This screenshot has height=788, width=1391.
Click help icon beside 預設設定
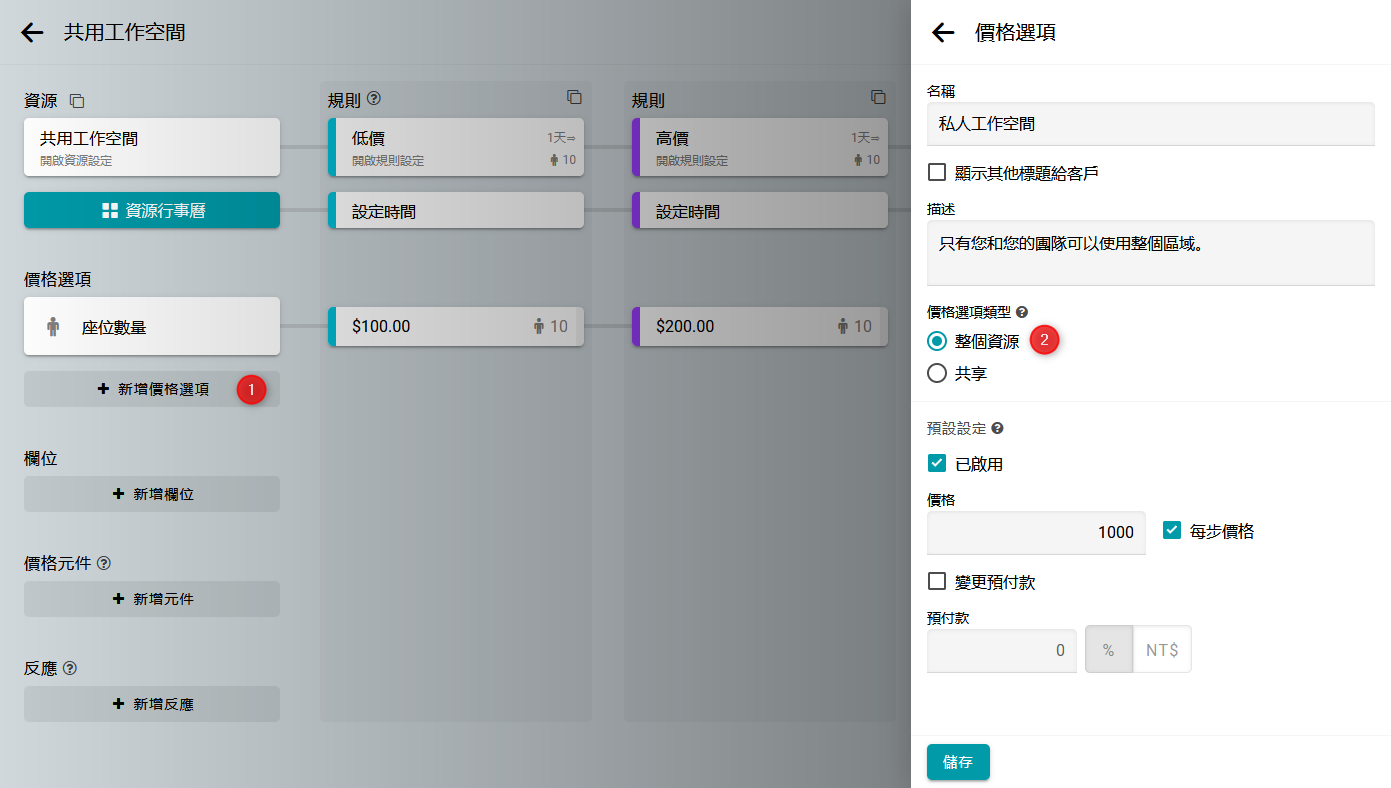(997, 428)
